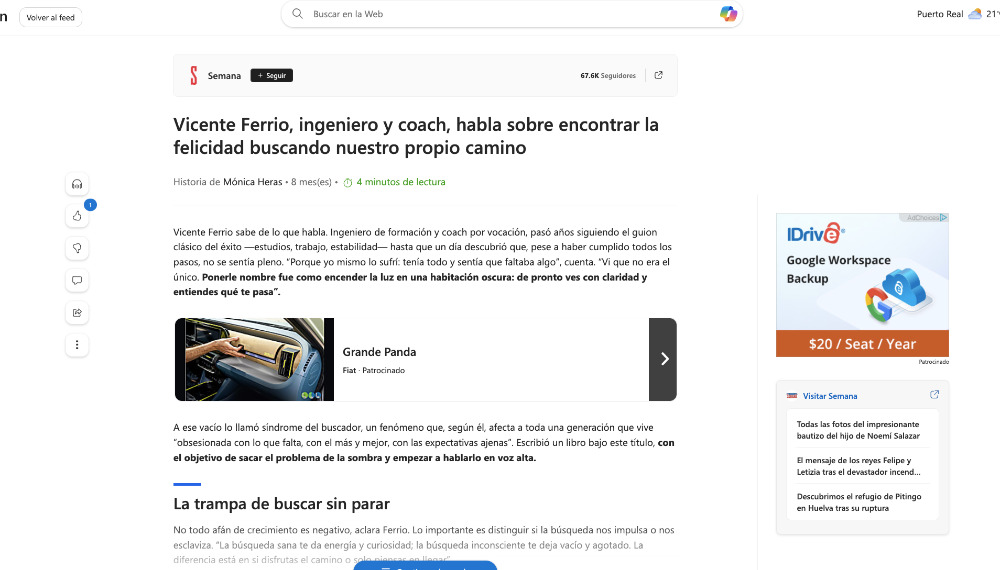Click the 'Patrocinado' label under IDrive ad
This screenshot has width=1000, height=570.
(933, 362)
